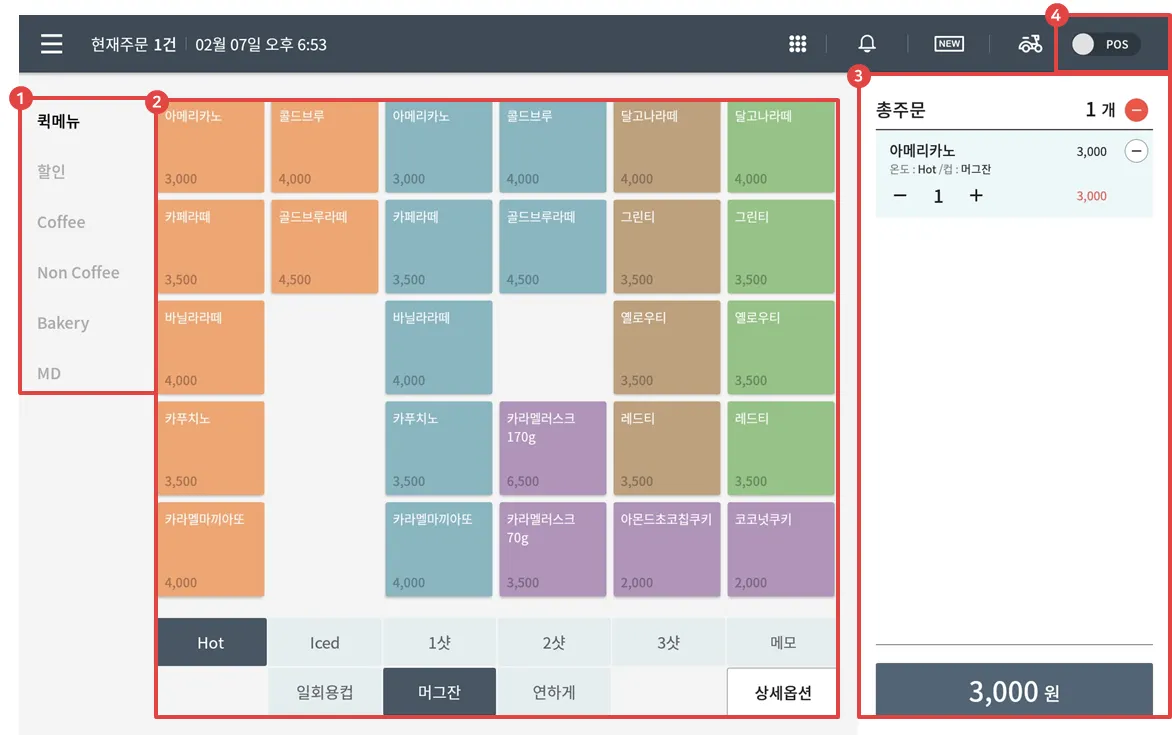Open 상세옵션 detailed options
The height and width of the screenshot is (735, 1172).
coord(782,692)
